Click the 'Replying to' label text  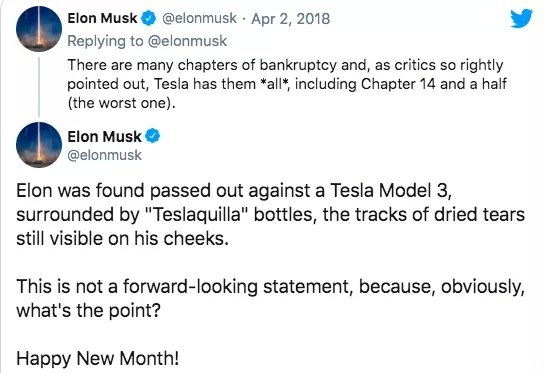coord(105,41)
